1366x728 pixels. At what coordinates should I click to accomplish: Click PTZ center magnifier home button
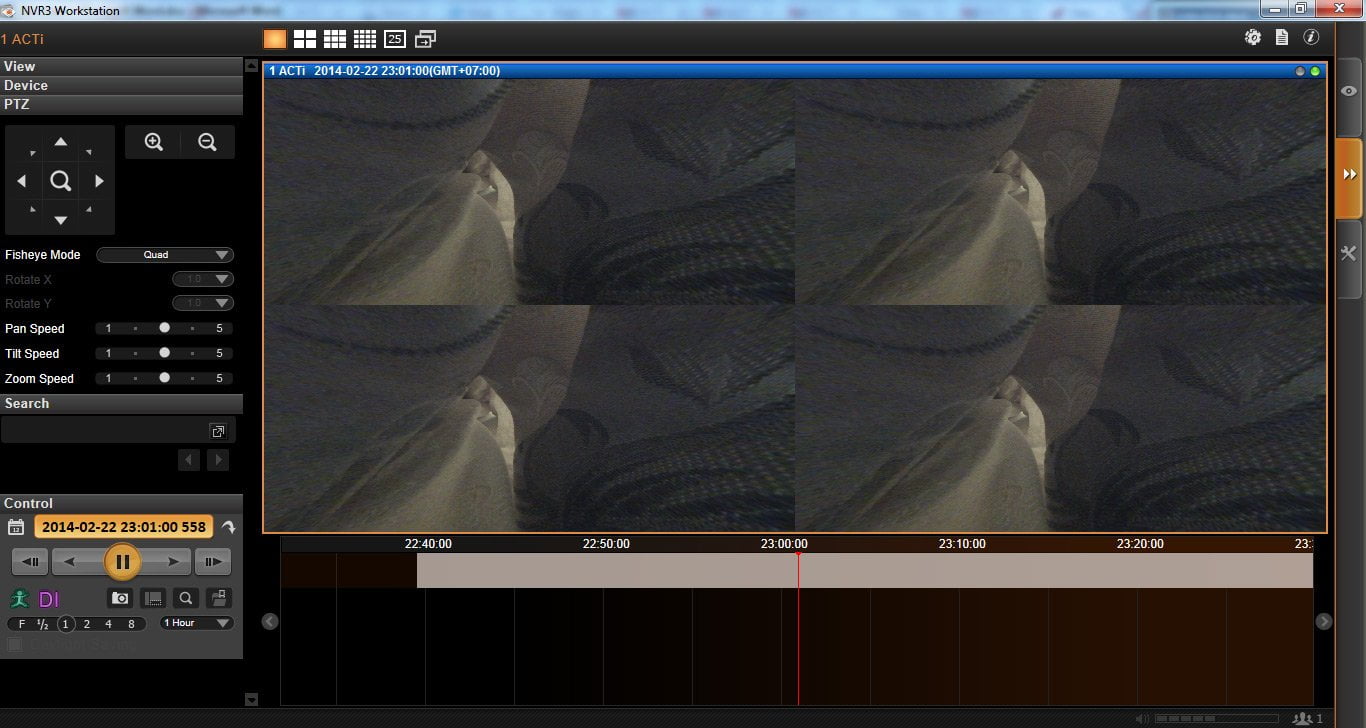pos(61,181)
